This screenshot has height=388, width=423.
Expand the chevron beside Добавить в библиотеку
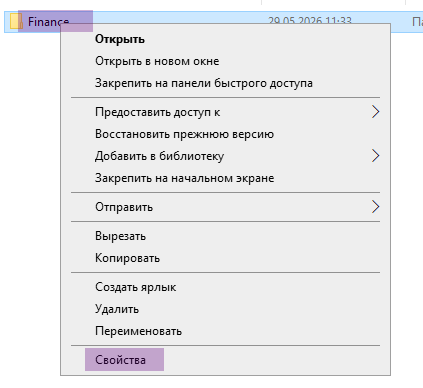click(375, 156)
